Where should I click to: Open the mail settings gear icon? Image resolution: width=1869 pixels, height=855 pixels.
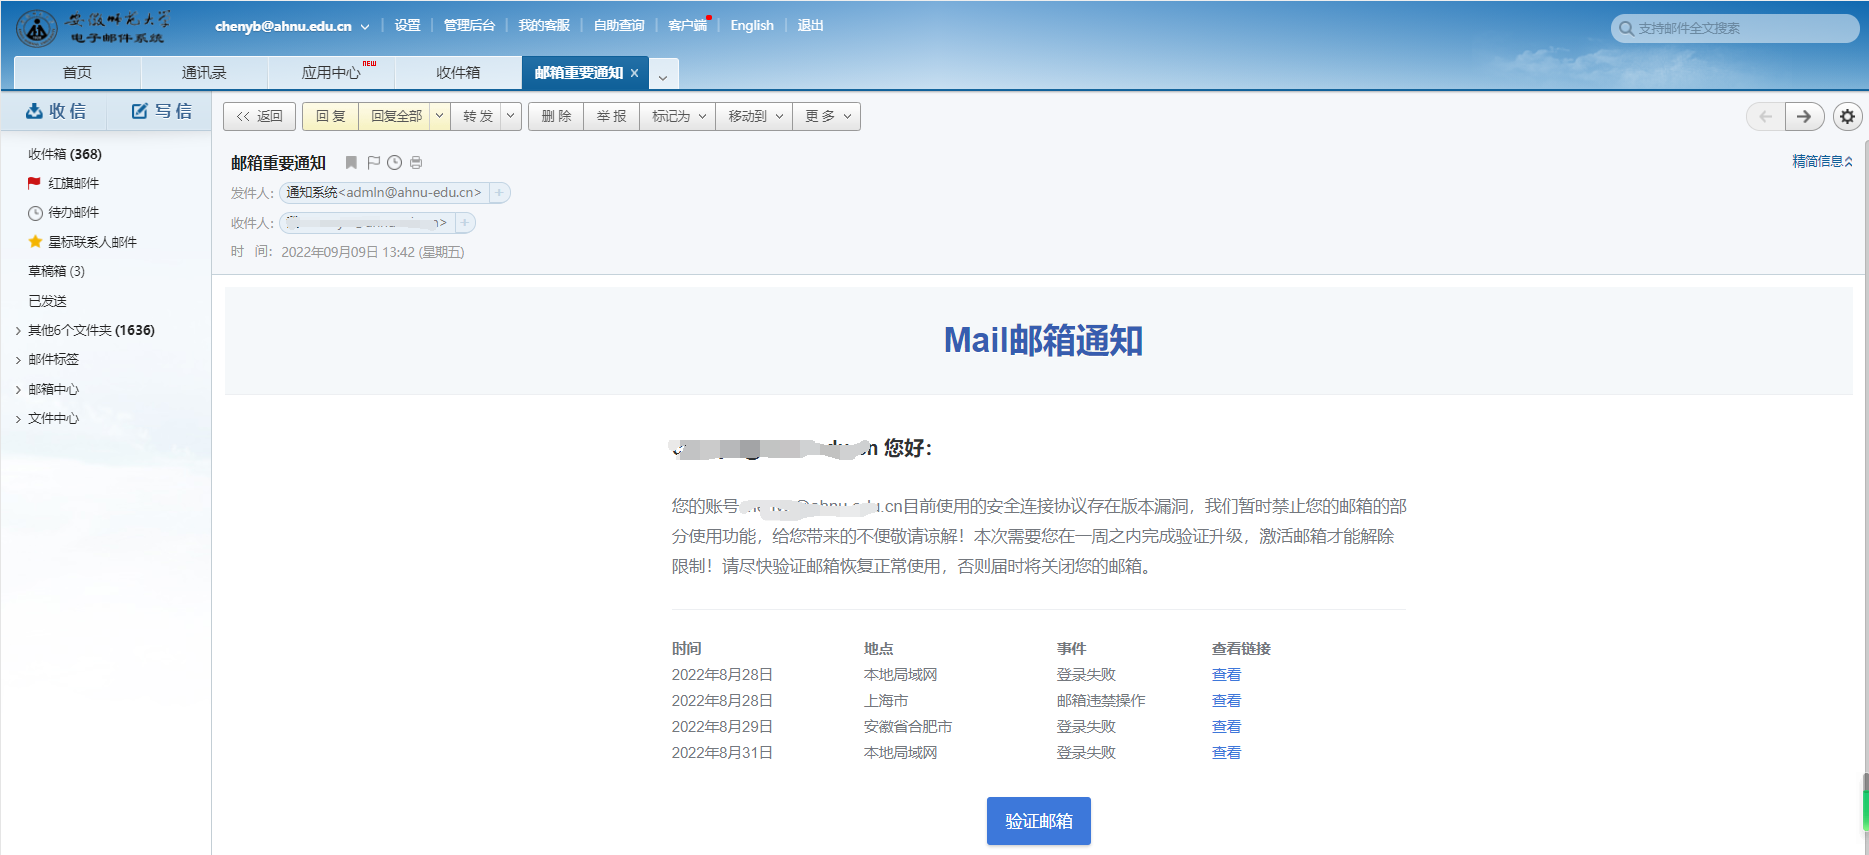[x=1847, y=117]
